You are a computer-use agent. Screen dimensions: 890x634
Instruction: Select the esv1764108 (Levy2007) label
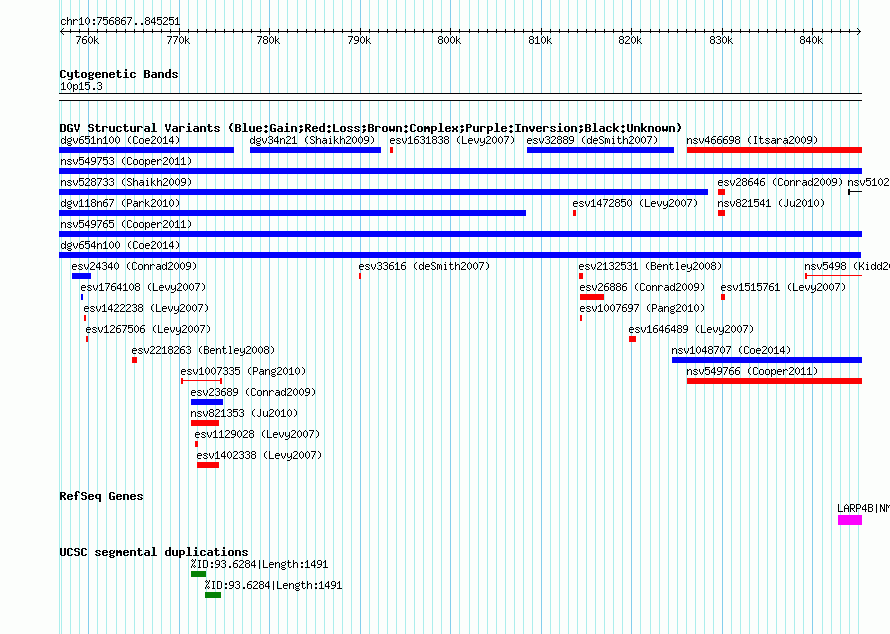coord(143,287)
